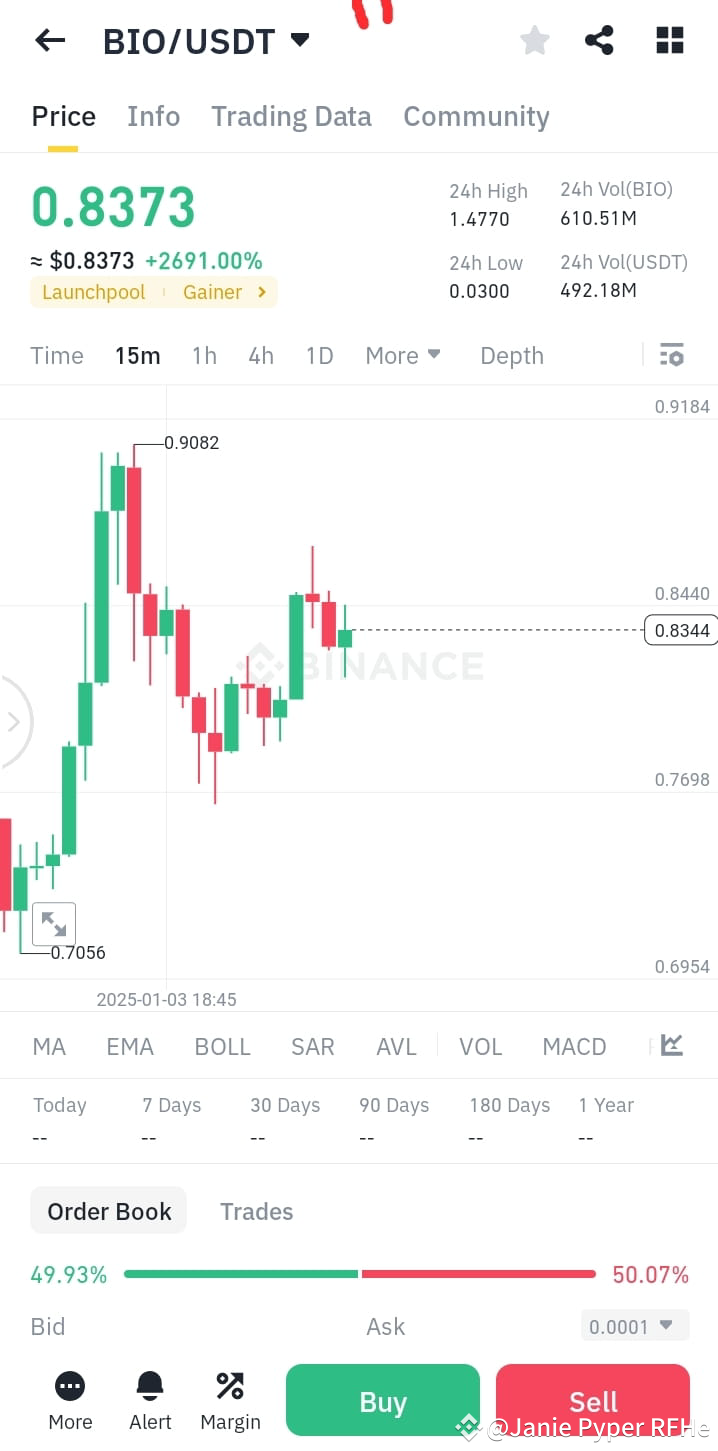The image size is (718, 1451).
Task: Open the markets grid icon
Action: pos(668,40)
